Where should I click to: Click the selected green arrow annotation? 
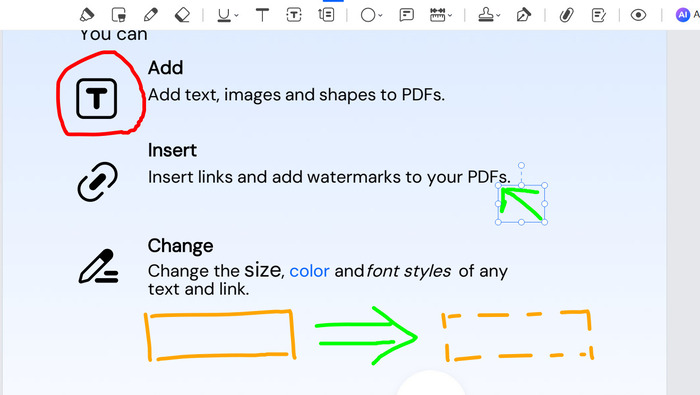coord(521,204)
